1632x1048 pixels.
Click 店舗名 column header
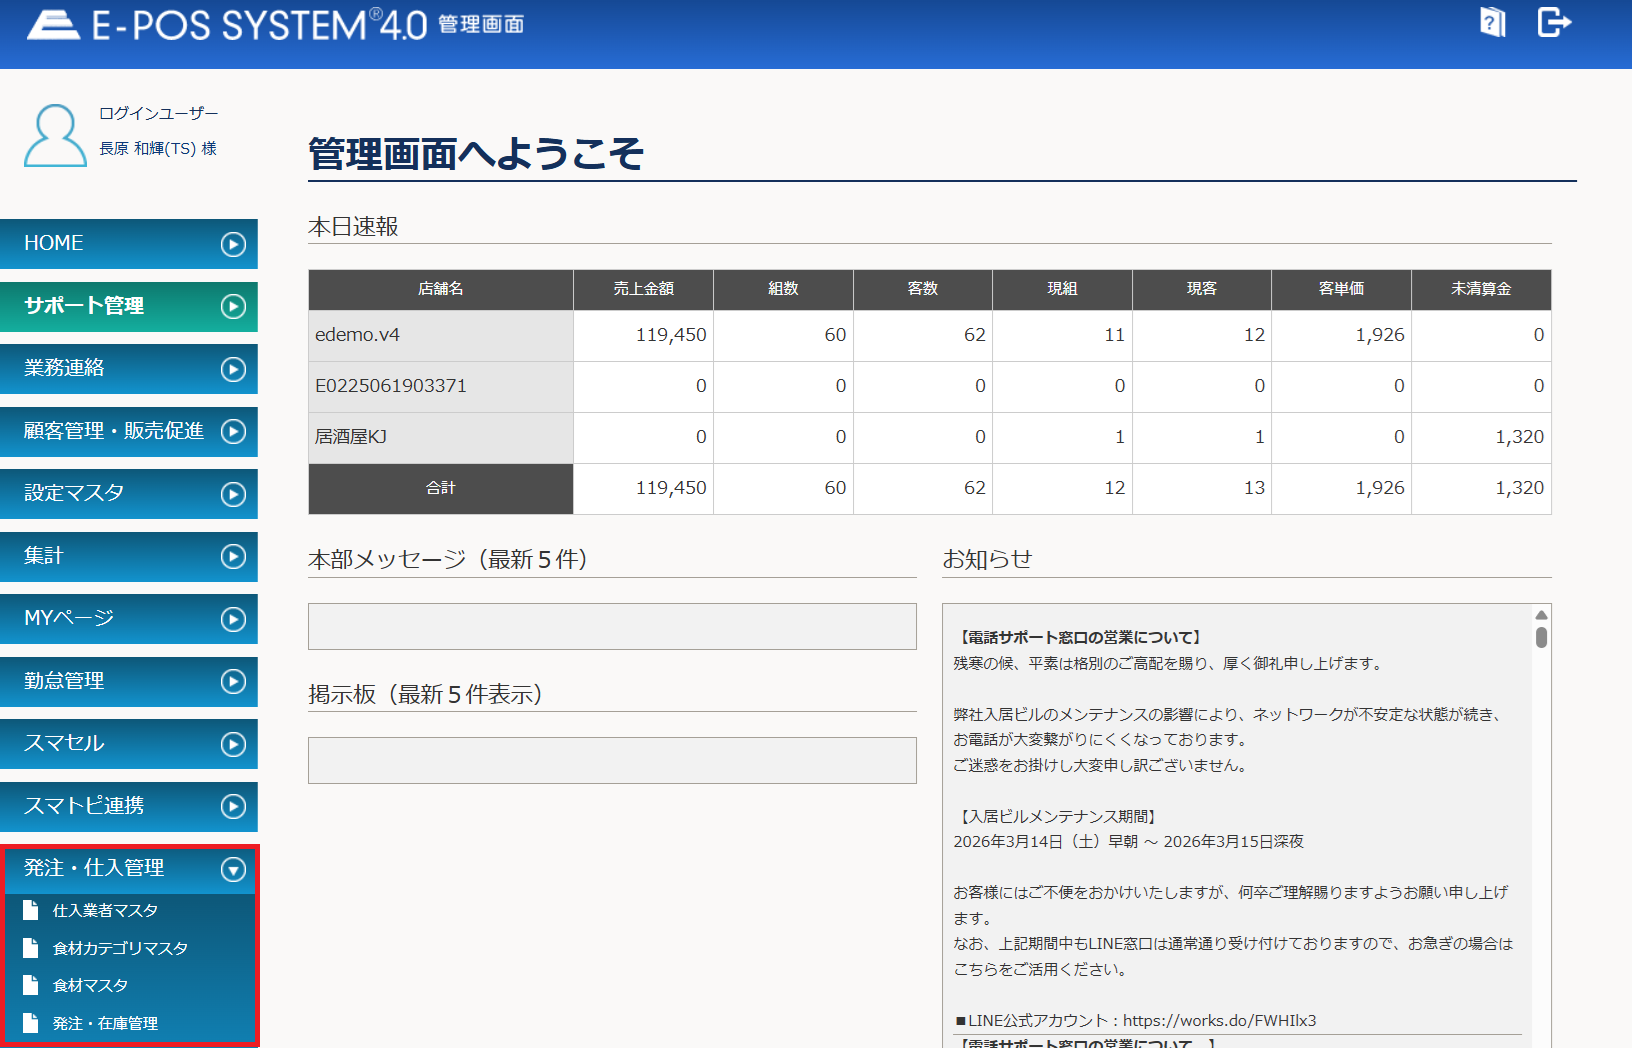(441, 289)
